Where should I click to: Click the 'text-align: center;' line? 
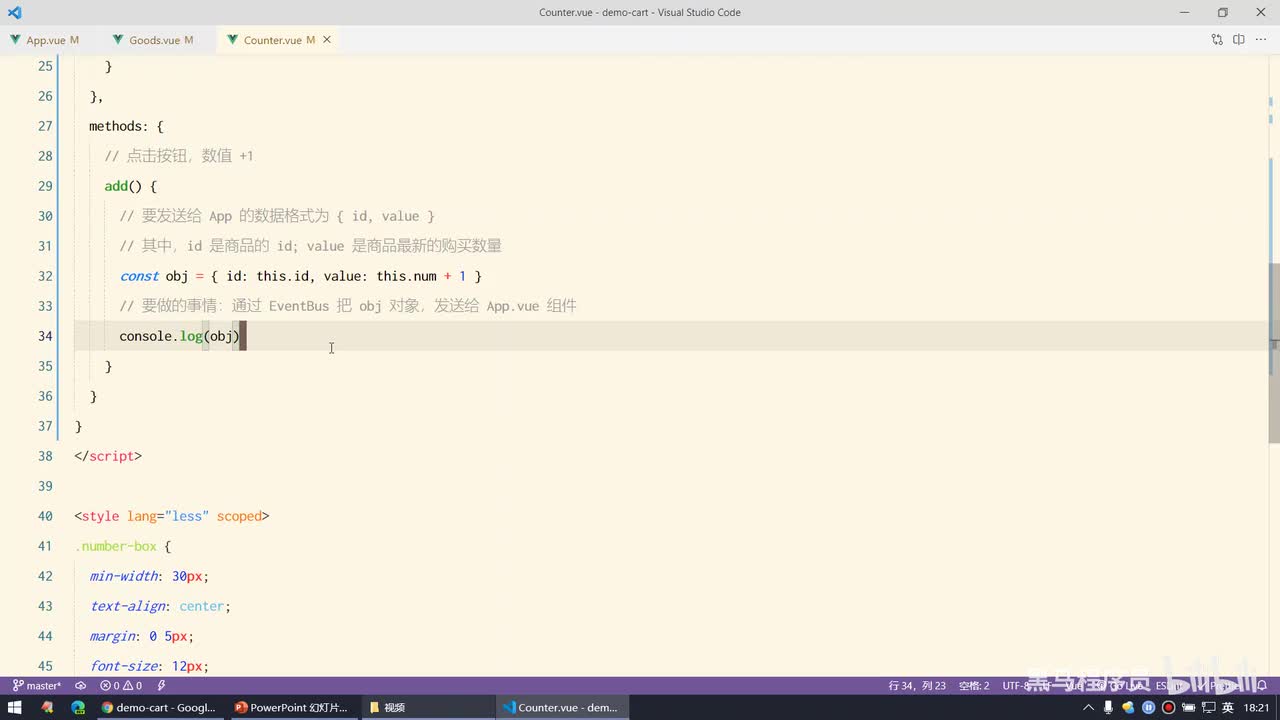tap(160, 606)
